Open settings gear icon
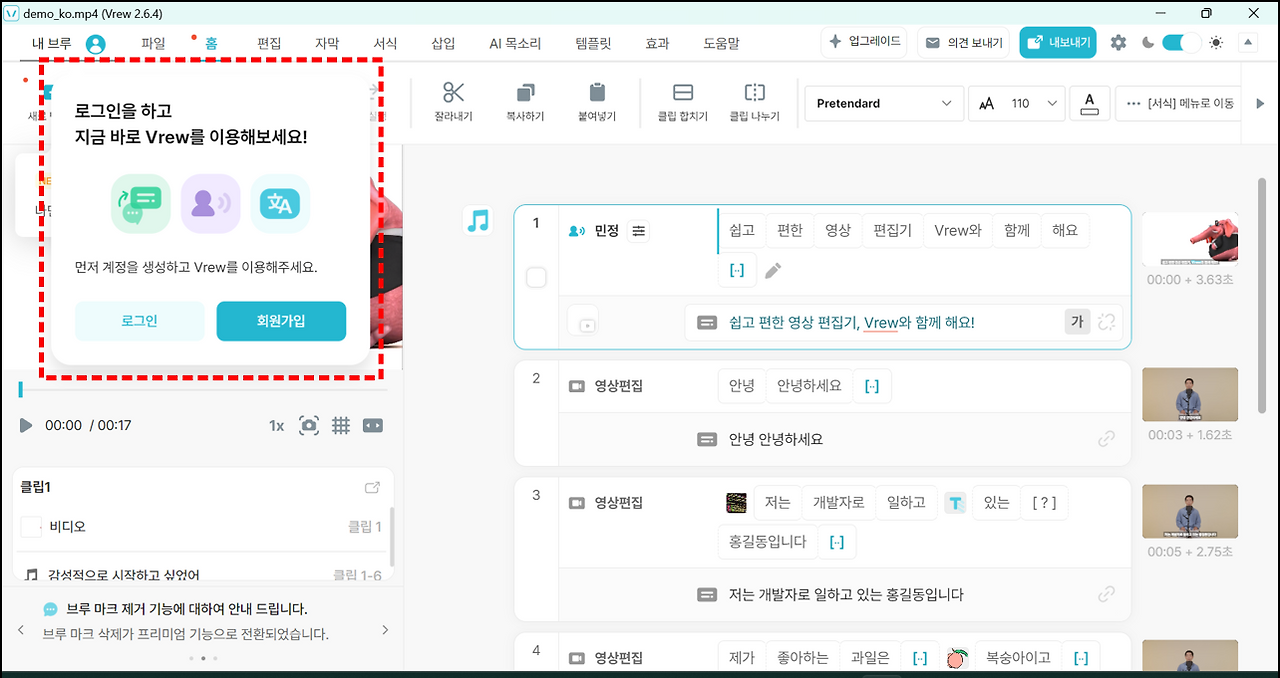The height and width of the screenshot is (678, 1280). 1118,43
